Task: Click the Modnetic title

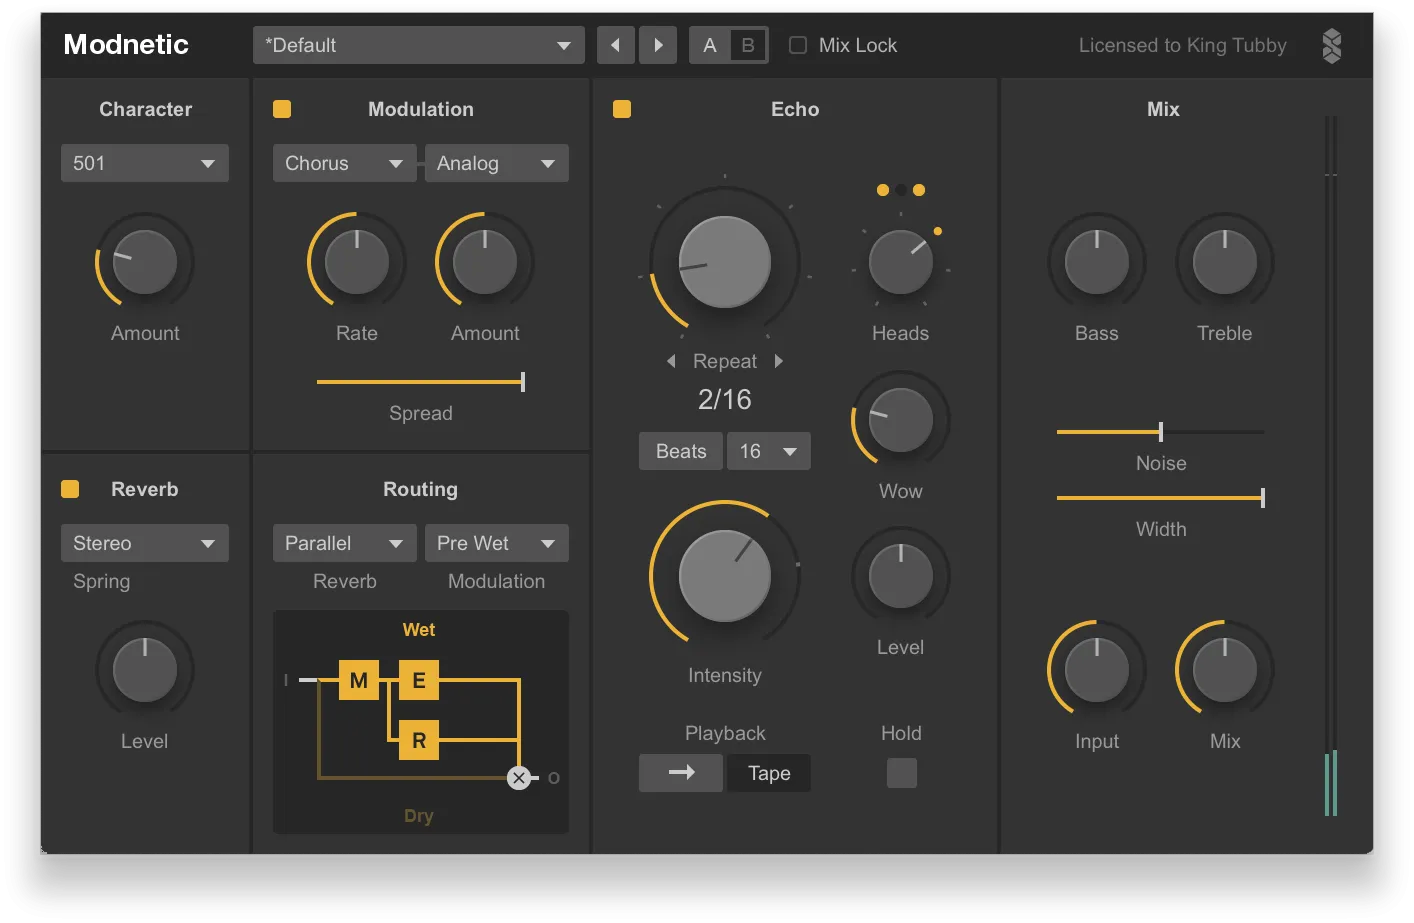Action: tap(126, 45)
